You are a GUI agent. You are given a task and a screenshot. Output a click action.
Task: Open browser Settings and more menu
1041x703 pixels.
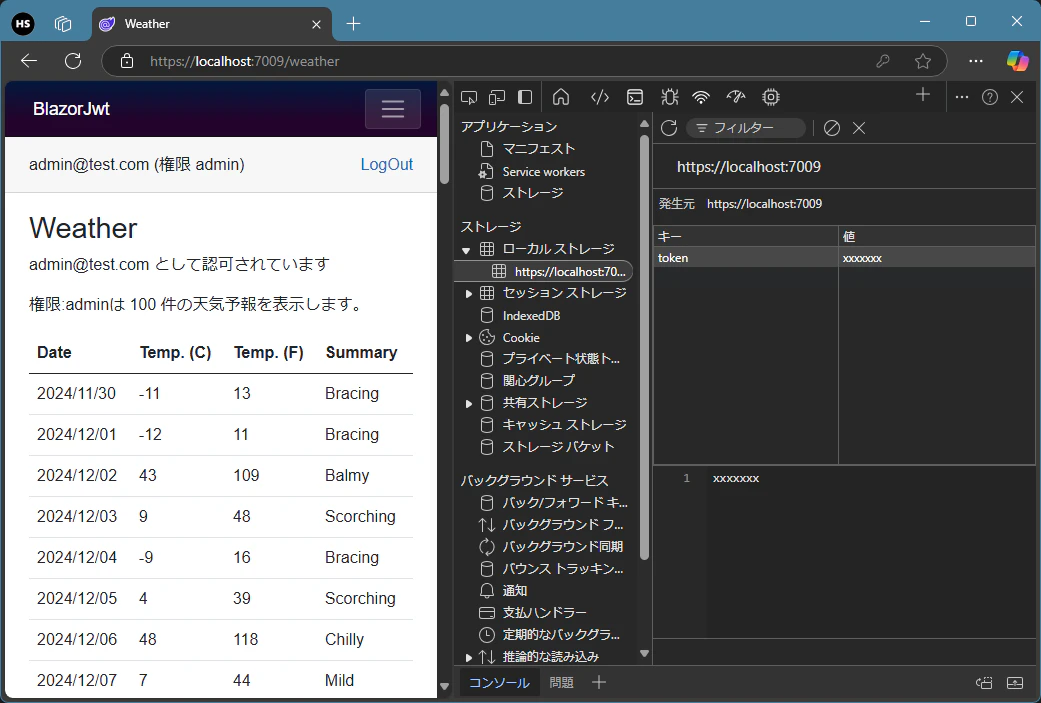click(976, 61)
